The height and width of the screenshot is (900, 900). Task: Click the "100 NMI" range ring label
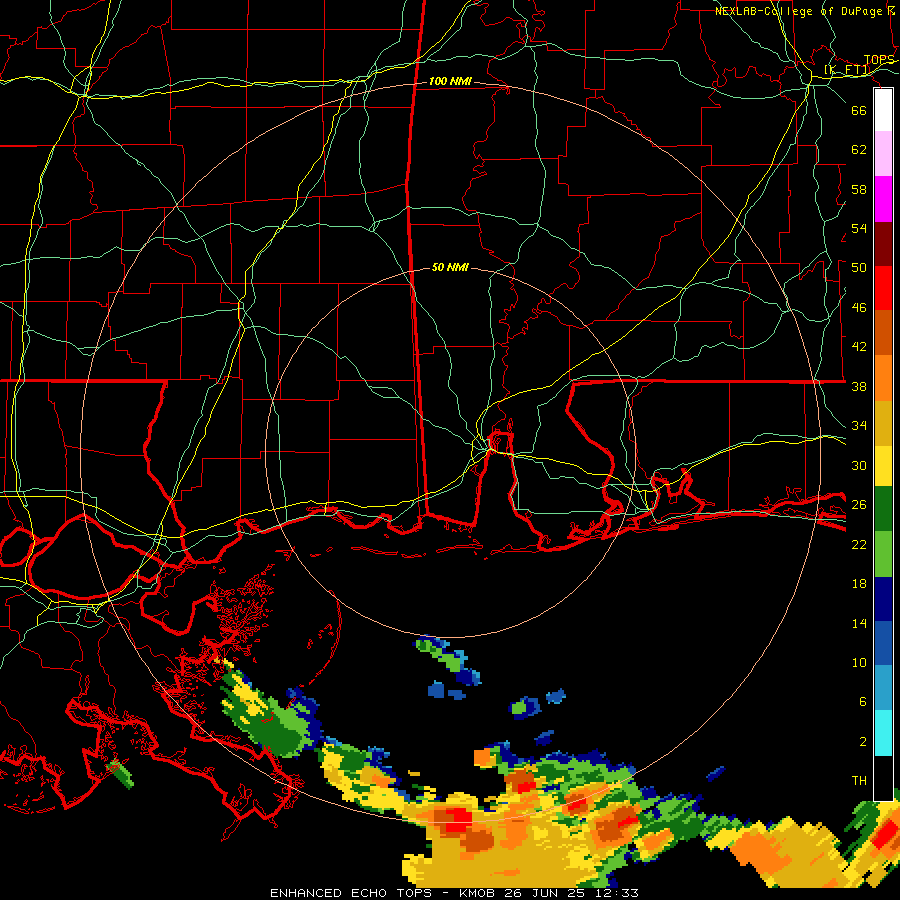pyautogui.click(x=450, y=82)
